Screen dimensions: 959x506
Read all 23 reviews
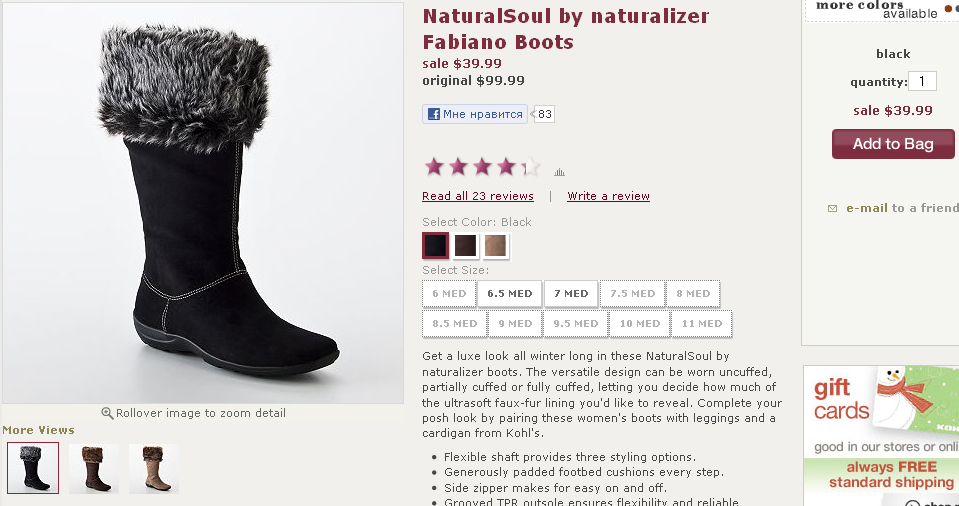478,196
